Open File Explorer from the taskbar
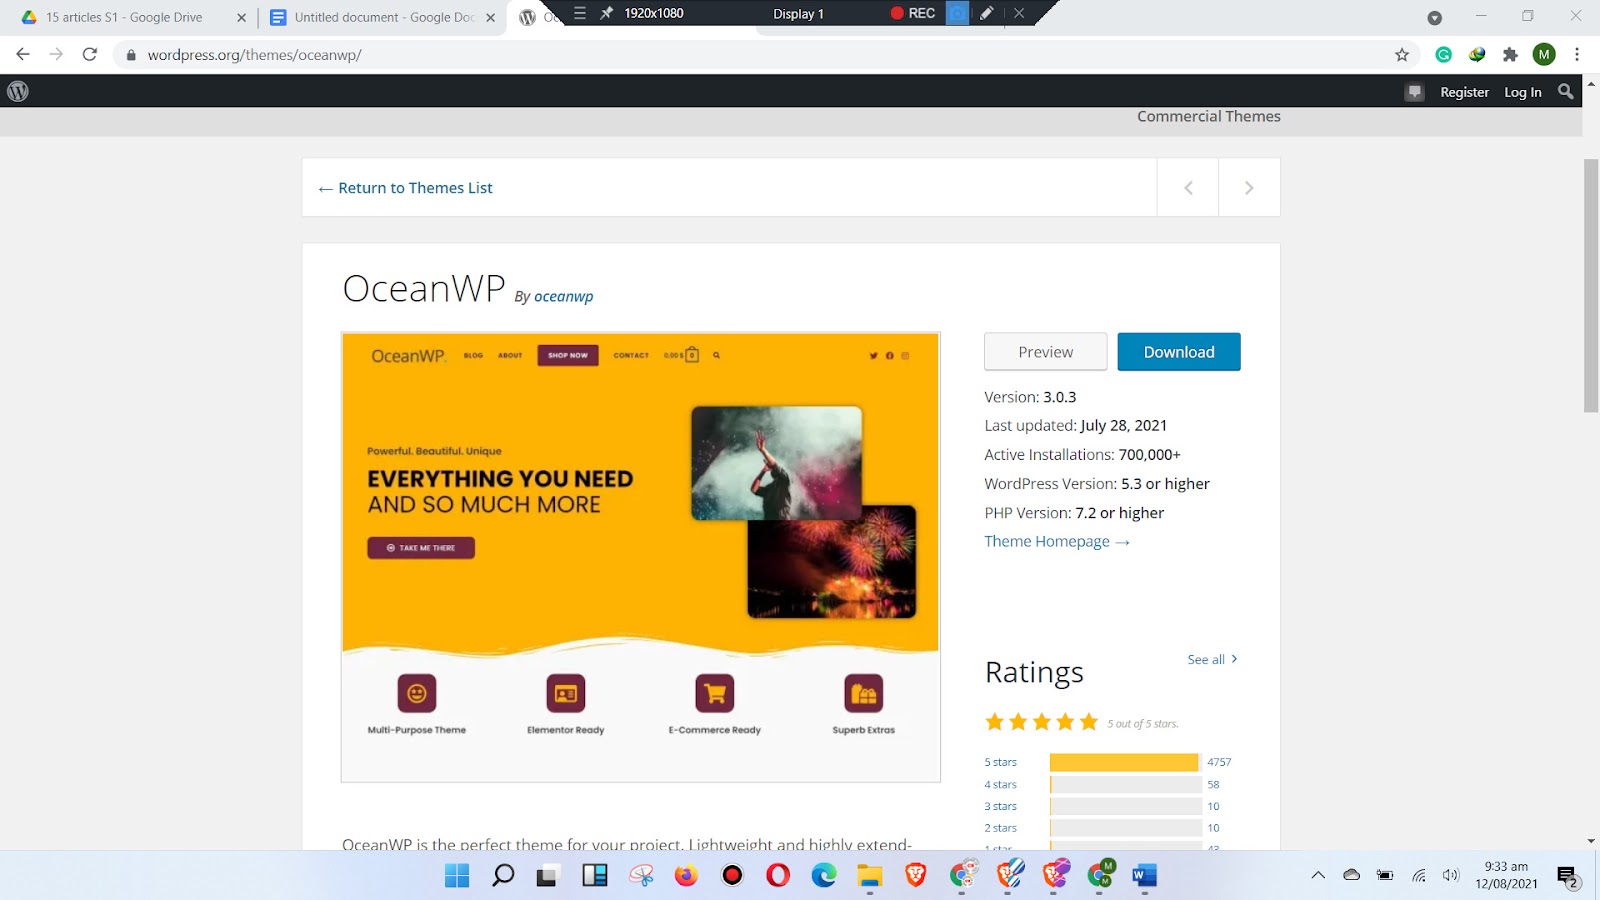1600x900 pixels. tap(870, 875)
